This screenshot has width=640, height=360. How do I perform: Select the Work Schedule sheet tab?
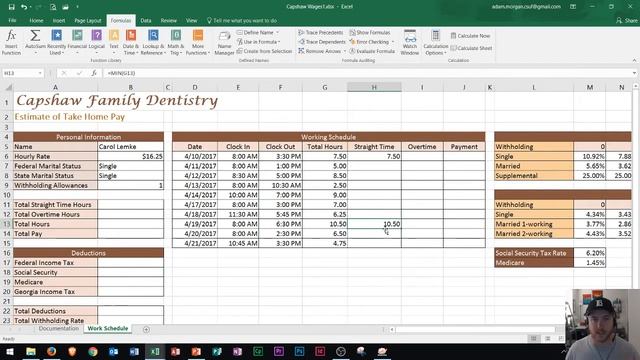click(108, 329)
